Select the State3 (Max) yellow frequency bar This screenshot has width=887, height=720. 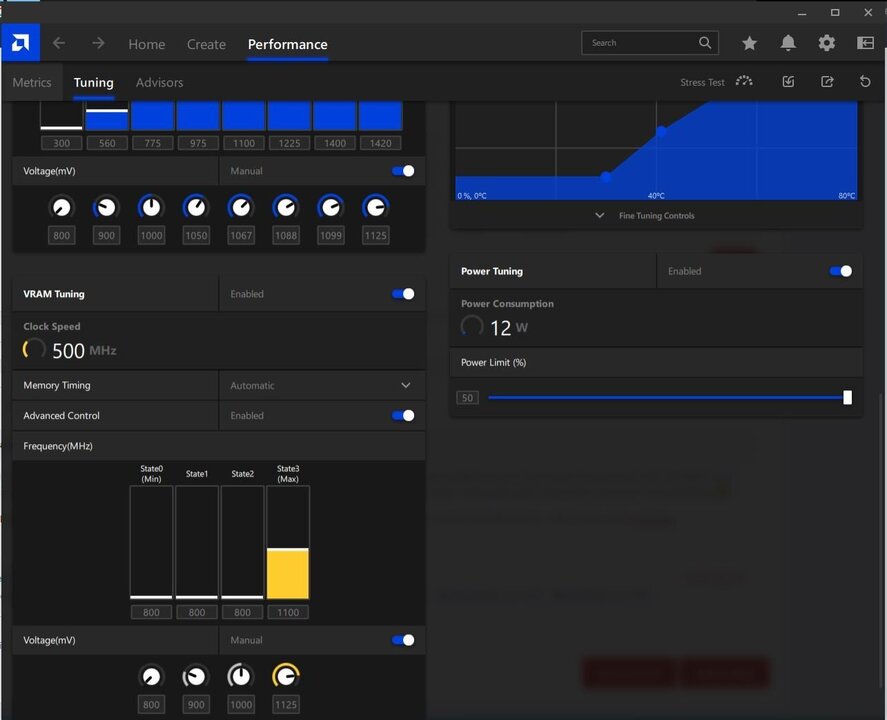[288, 573]
